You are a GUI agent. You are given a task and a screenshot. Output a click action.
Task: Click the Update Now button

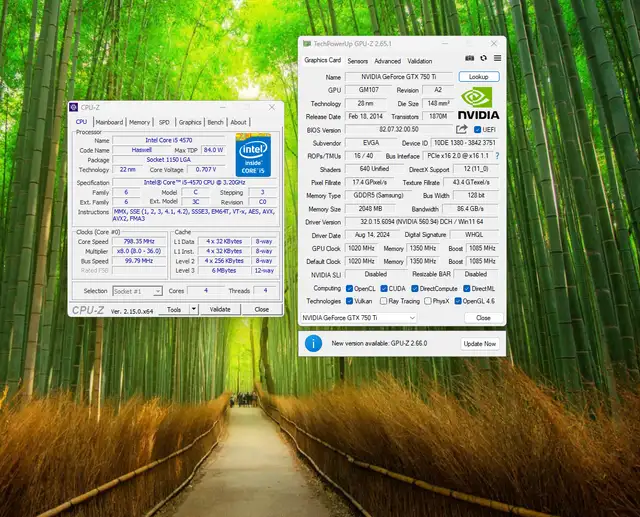(x=480, y=344)
